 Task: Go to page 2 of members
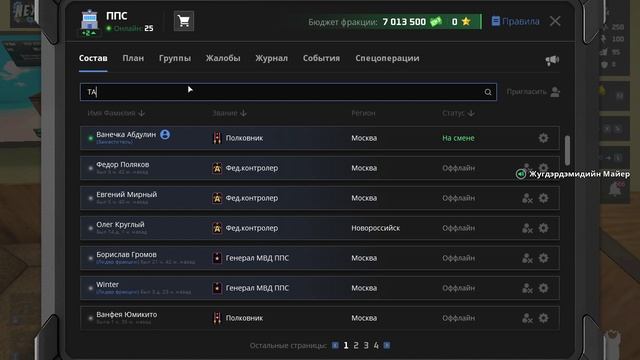pos(356,345)
